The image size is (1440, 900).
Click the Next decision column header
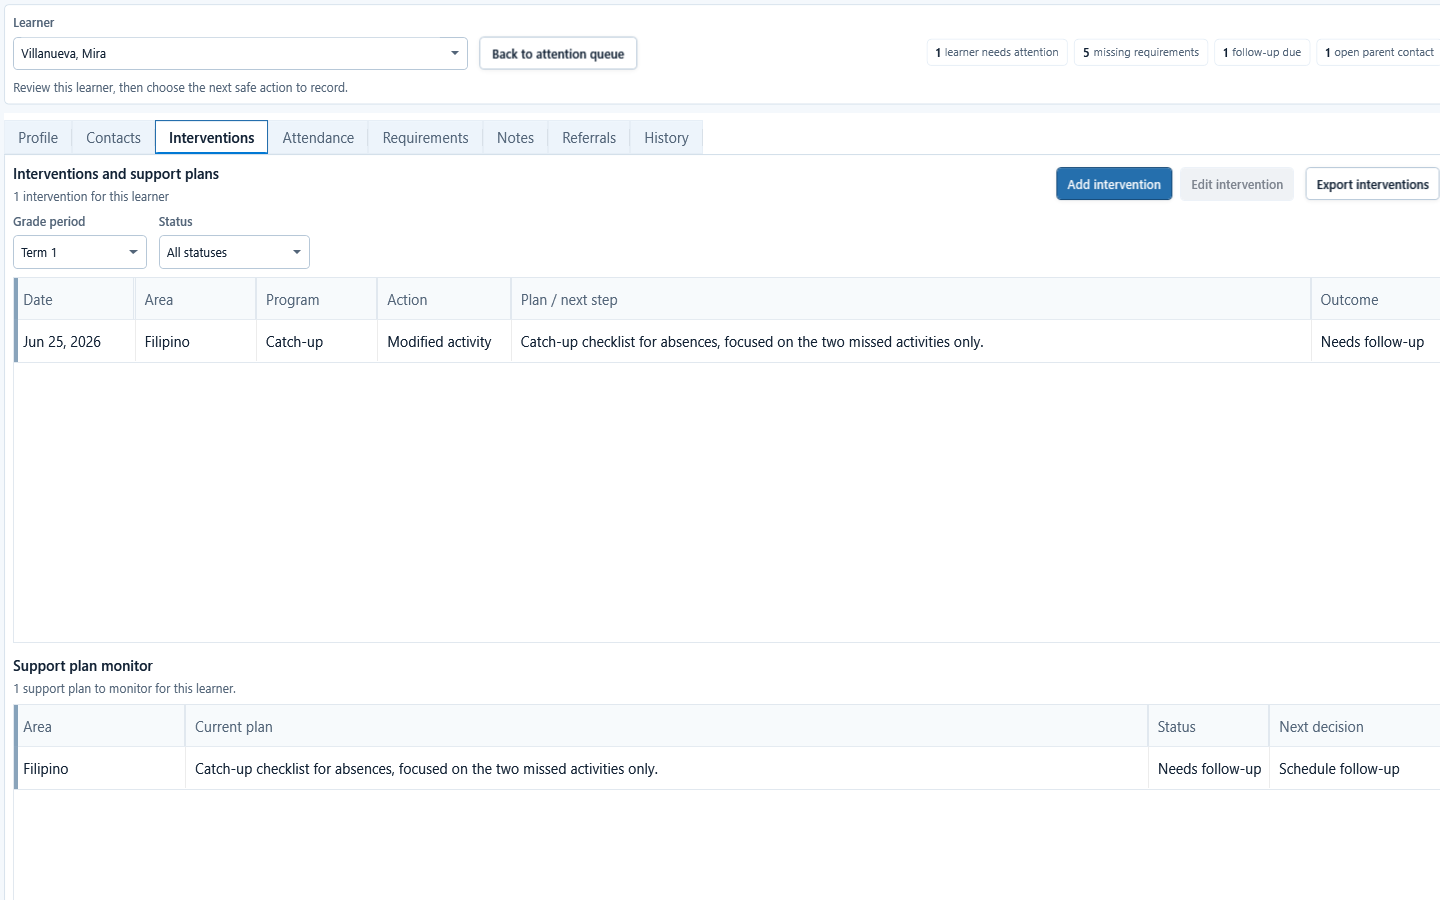pos(1355,727)
